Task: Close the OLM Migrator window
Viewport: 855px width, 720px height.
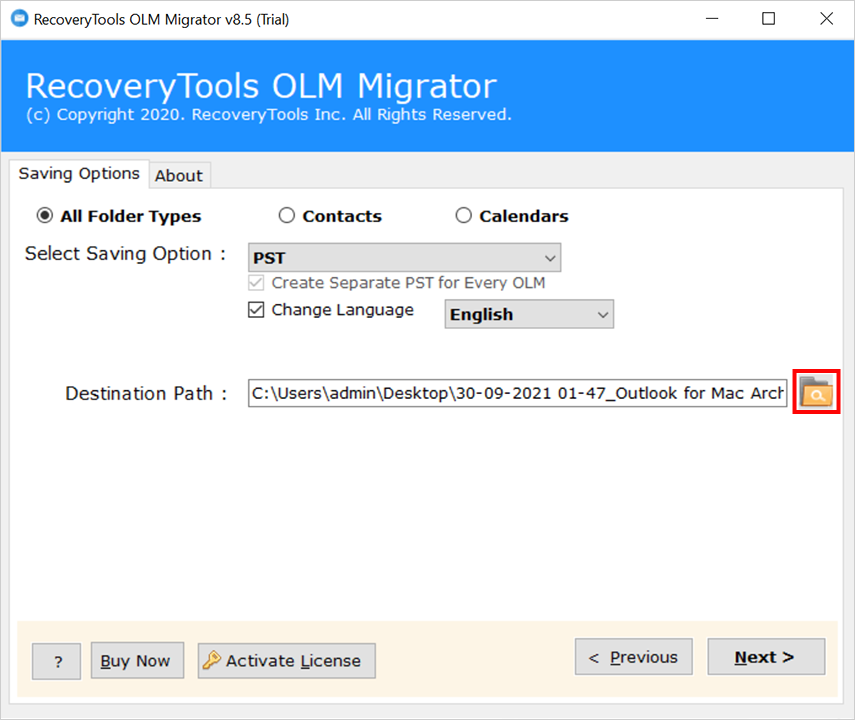Action: pyautogui.click(x=827, y=19)
